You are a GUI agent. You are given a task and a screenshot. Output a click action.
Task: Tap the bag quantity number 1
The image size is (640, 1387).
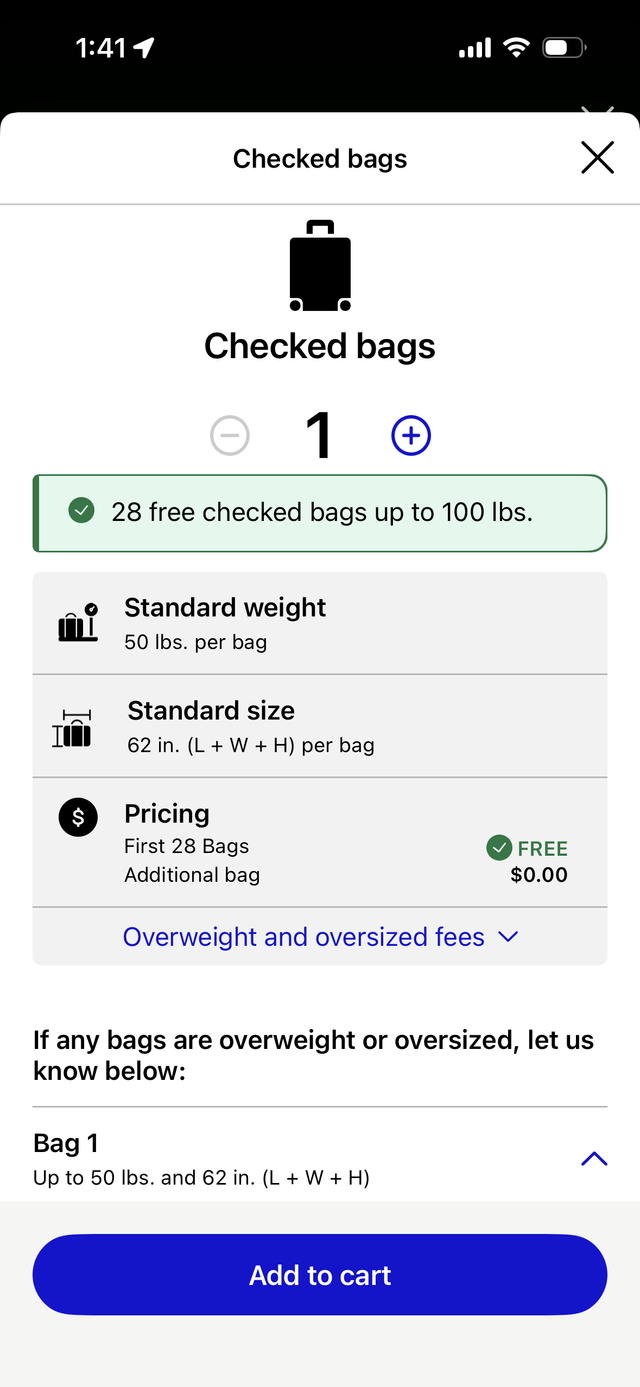click(319, 436)
